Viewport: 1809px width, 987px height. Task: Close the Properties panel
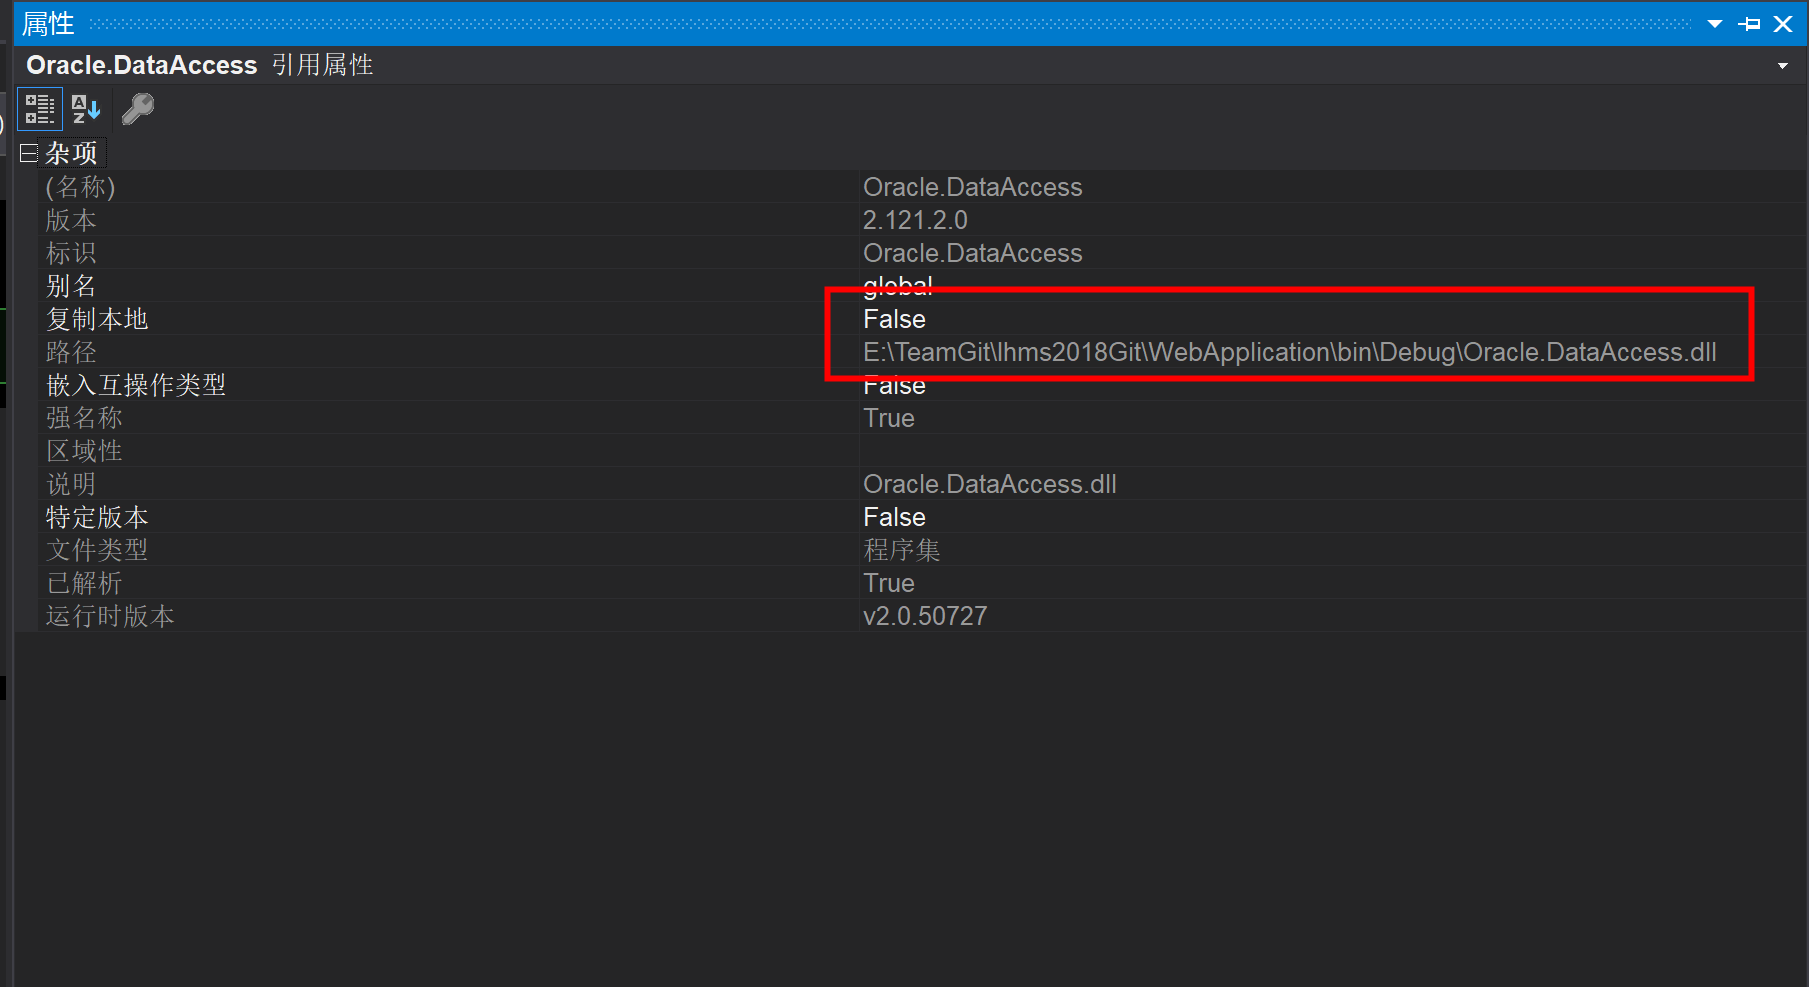(1783, 24)
